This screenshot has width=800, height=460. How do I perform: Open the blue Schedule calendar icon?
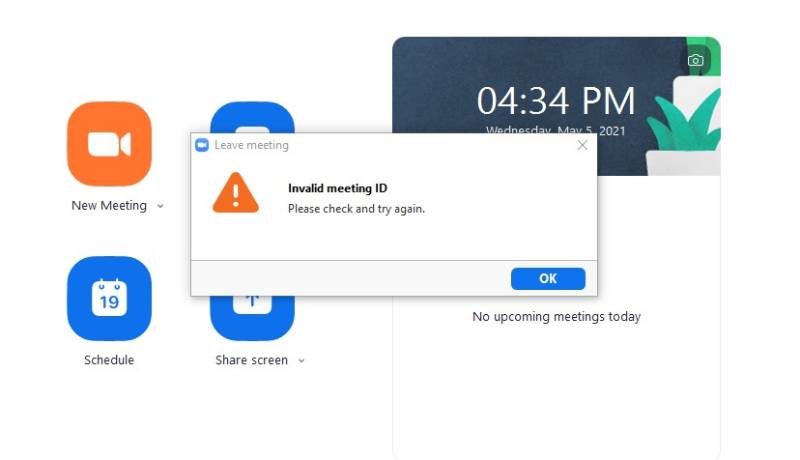[109, 298]
